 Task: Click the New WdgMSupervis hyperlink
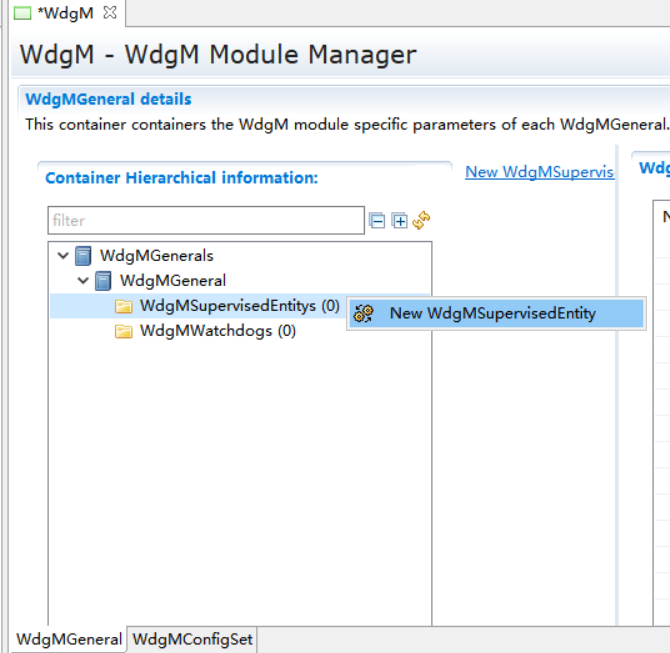pos(539,172)
